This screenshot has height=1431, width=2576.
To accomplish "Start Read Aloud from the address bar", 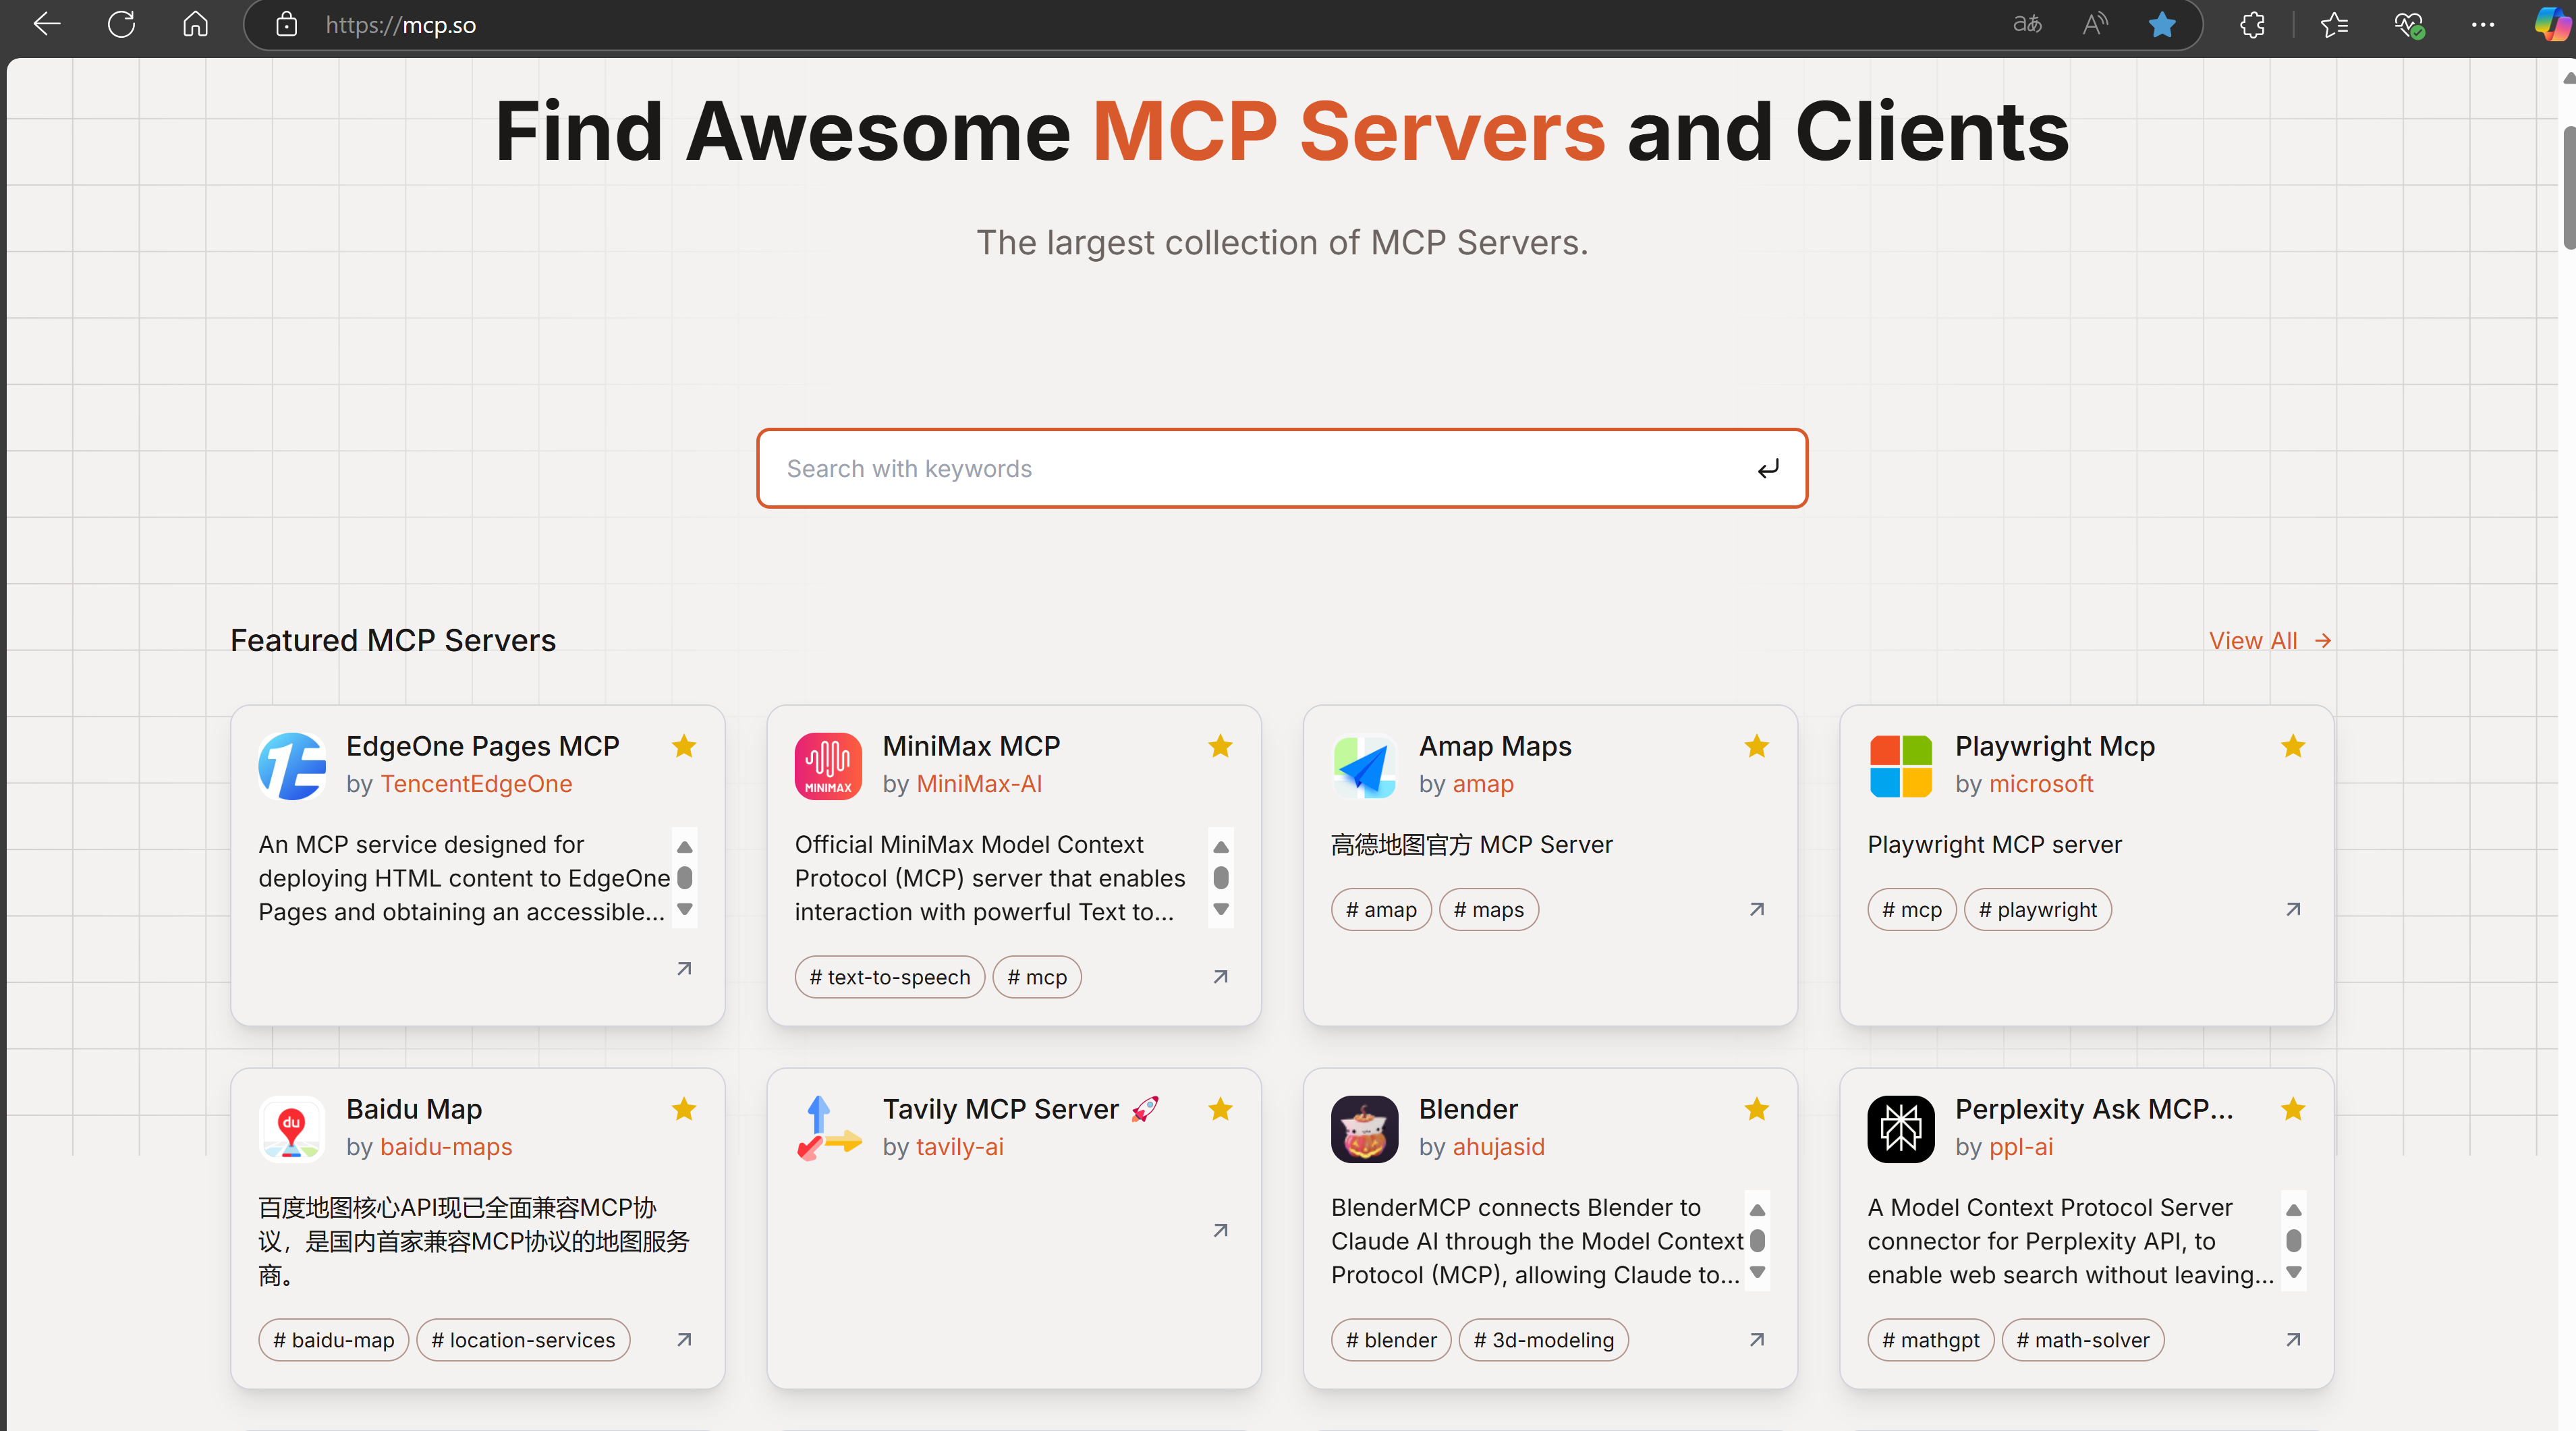I will pos(2095,24).
